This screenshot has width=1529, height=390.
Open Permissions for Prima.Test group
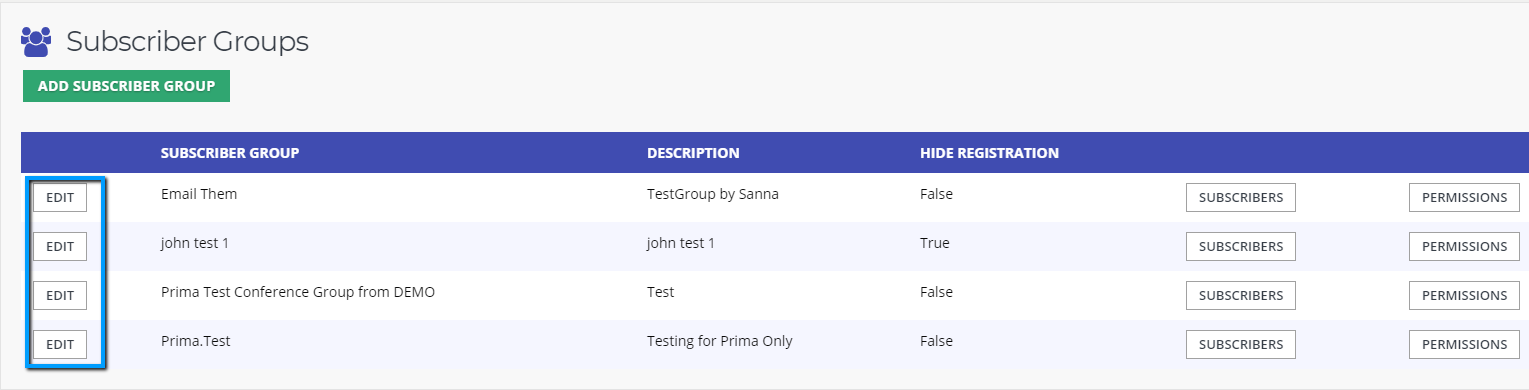tap(1464, 344)
